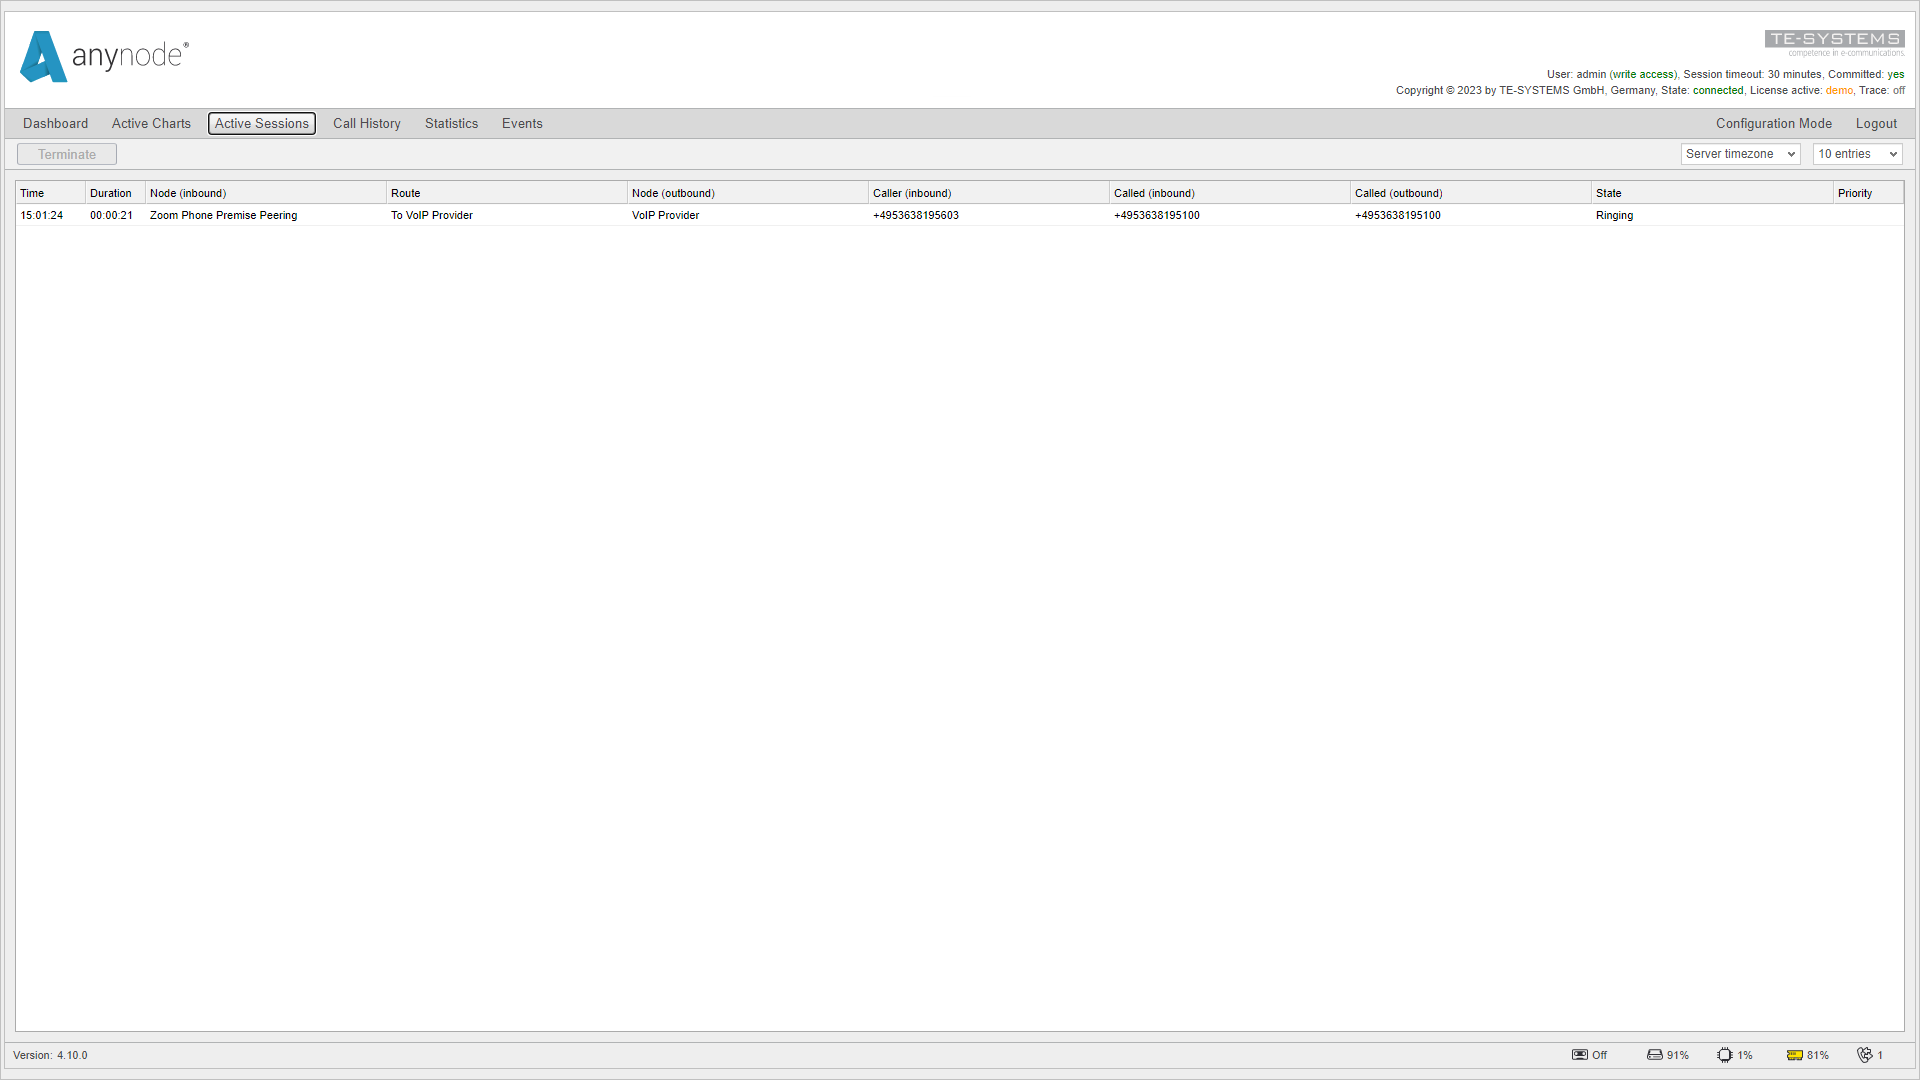Click the Terminate button

tap(67, 154)
